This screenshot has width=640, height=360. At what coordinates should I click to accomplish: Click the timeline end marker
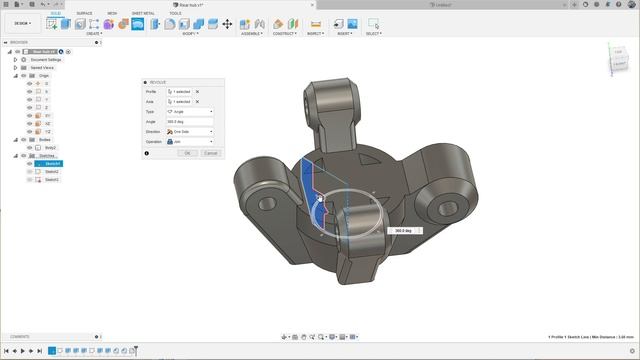click(136, 350)
